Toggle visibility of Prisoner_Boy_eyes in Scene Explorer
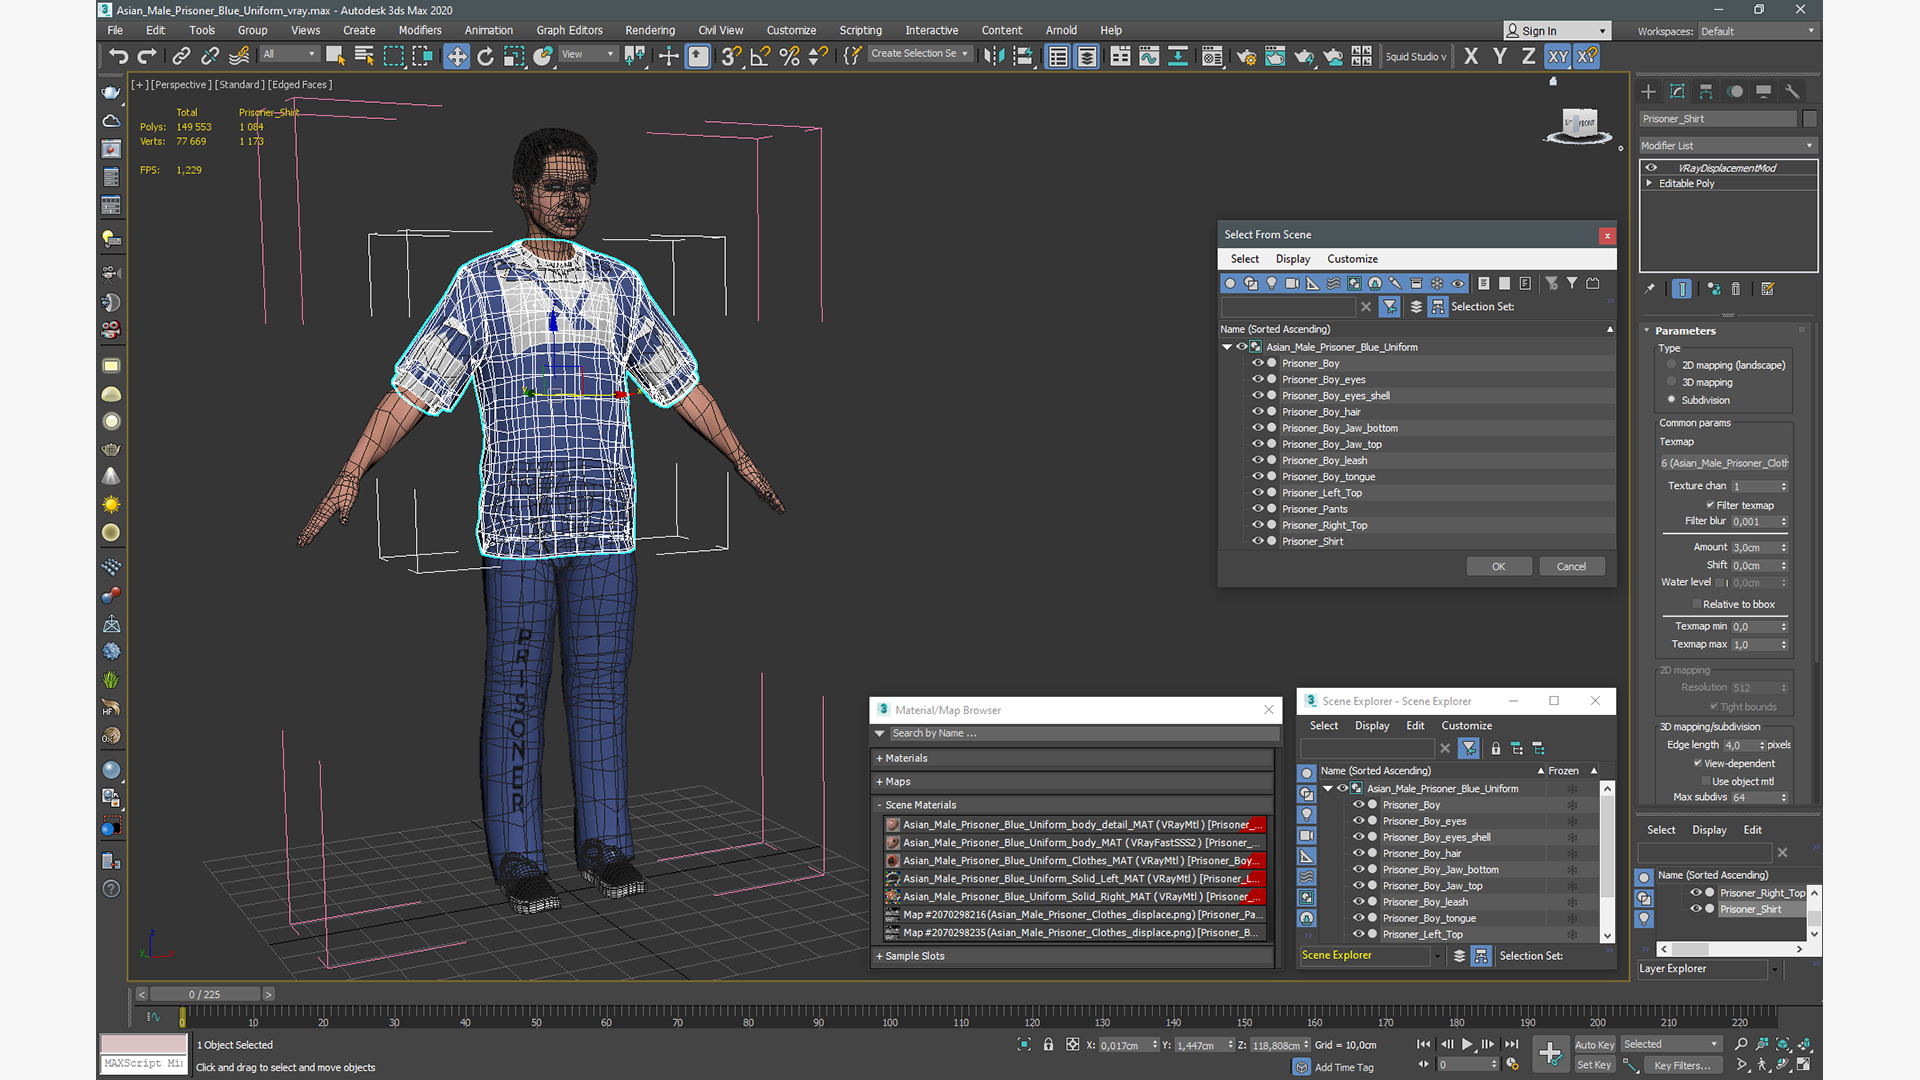 (x=1358, y=820)
